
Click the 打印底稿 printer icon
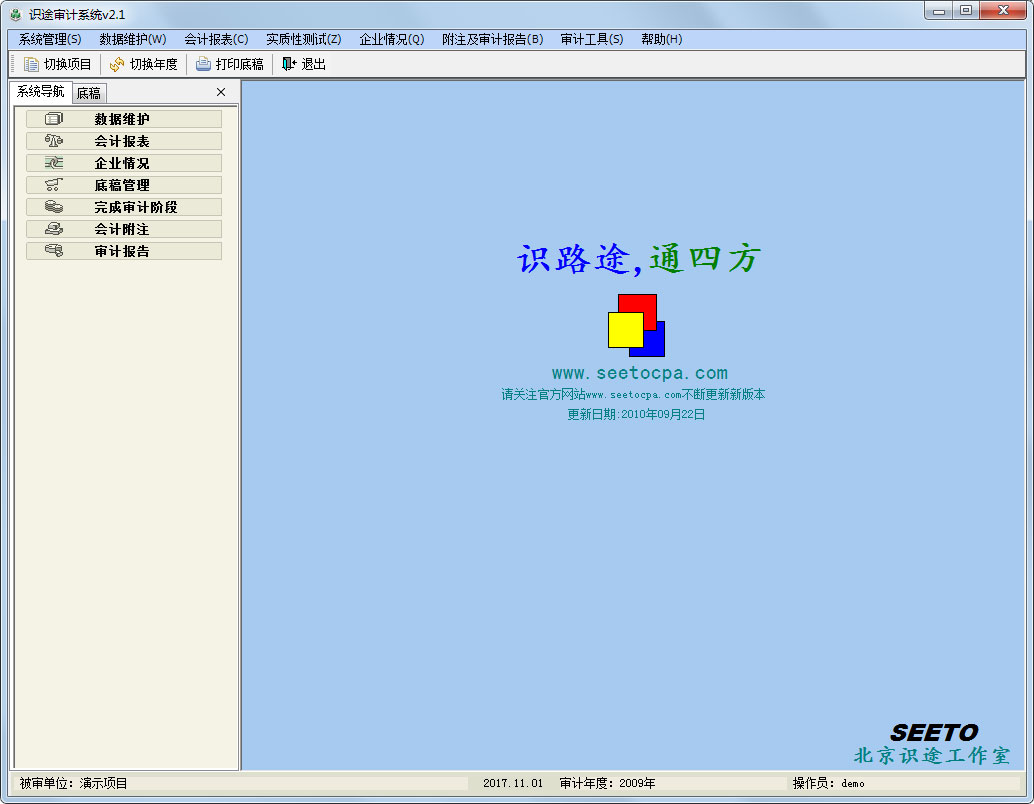203,64
